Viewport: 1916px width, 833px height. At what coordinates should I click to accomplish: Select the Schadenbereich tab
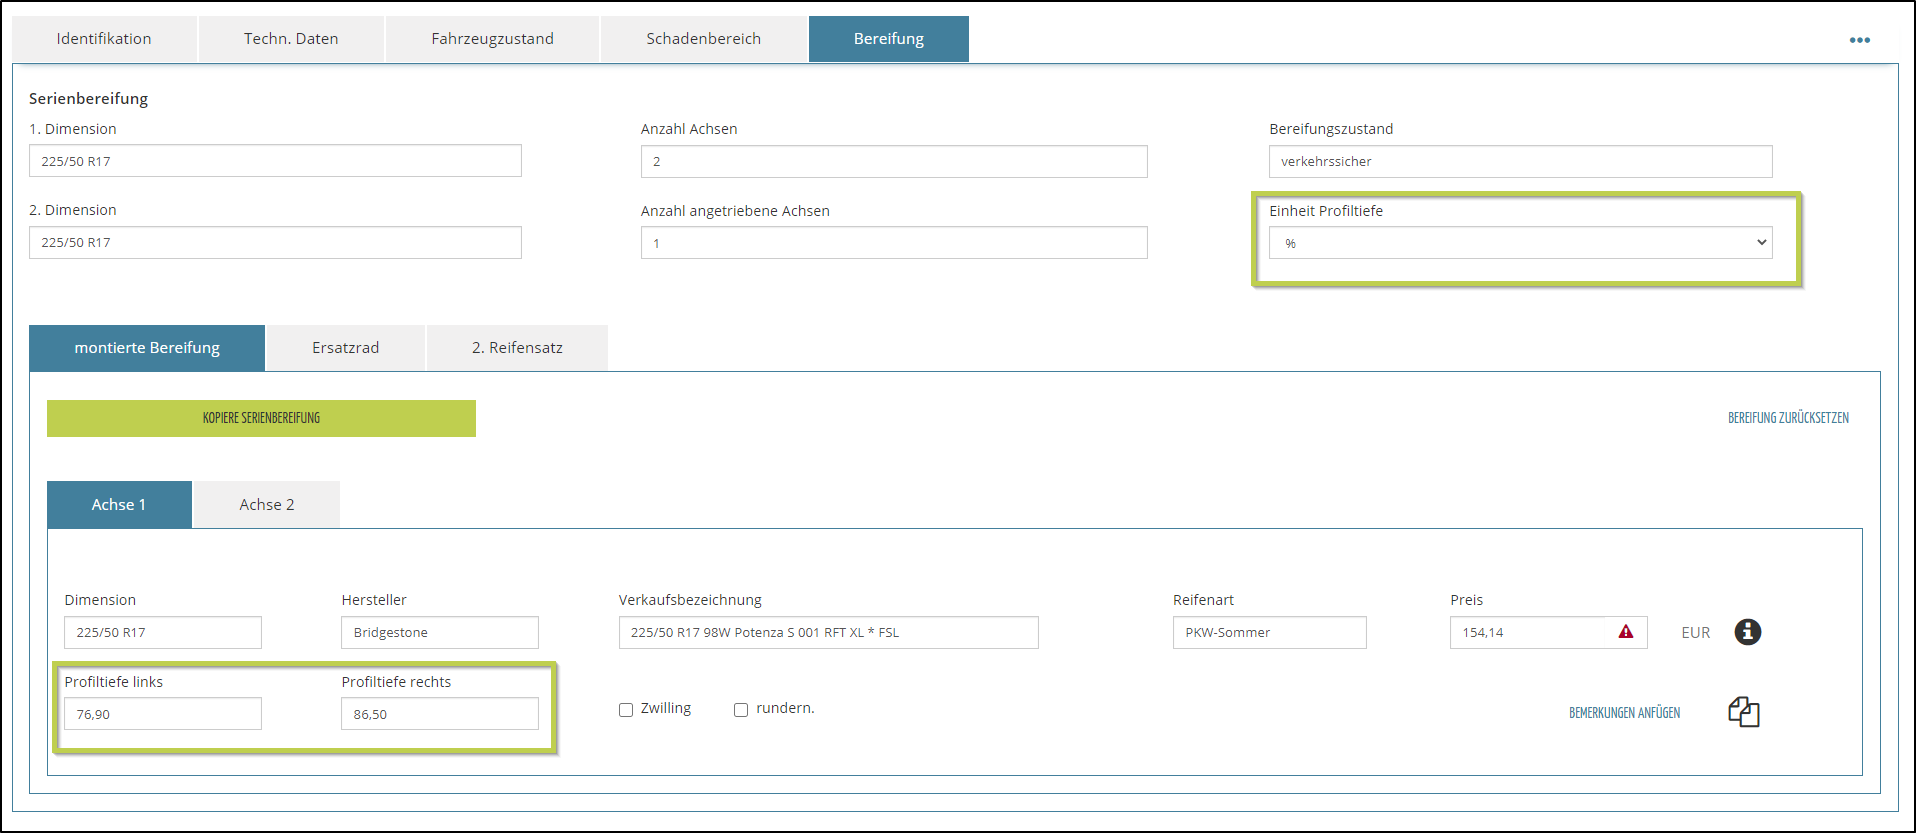(703, 39)
